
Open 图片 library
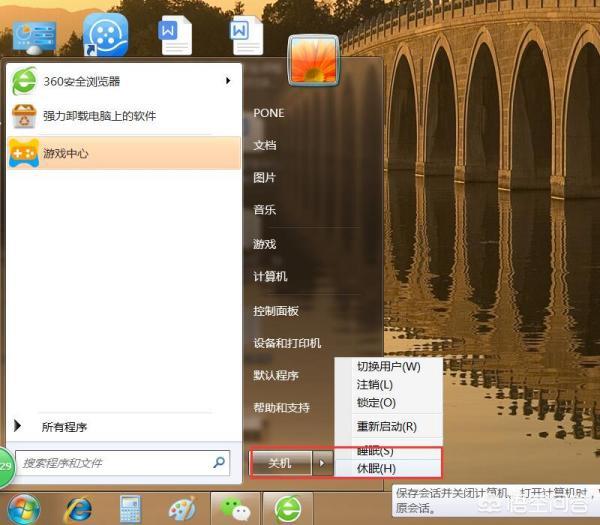coord(264,177)
